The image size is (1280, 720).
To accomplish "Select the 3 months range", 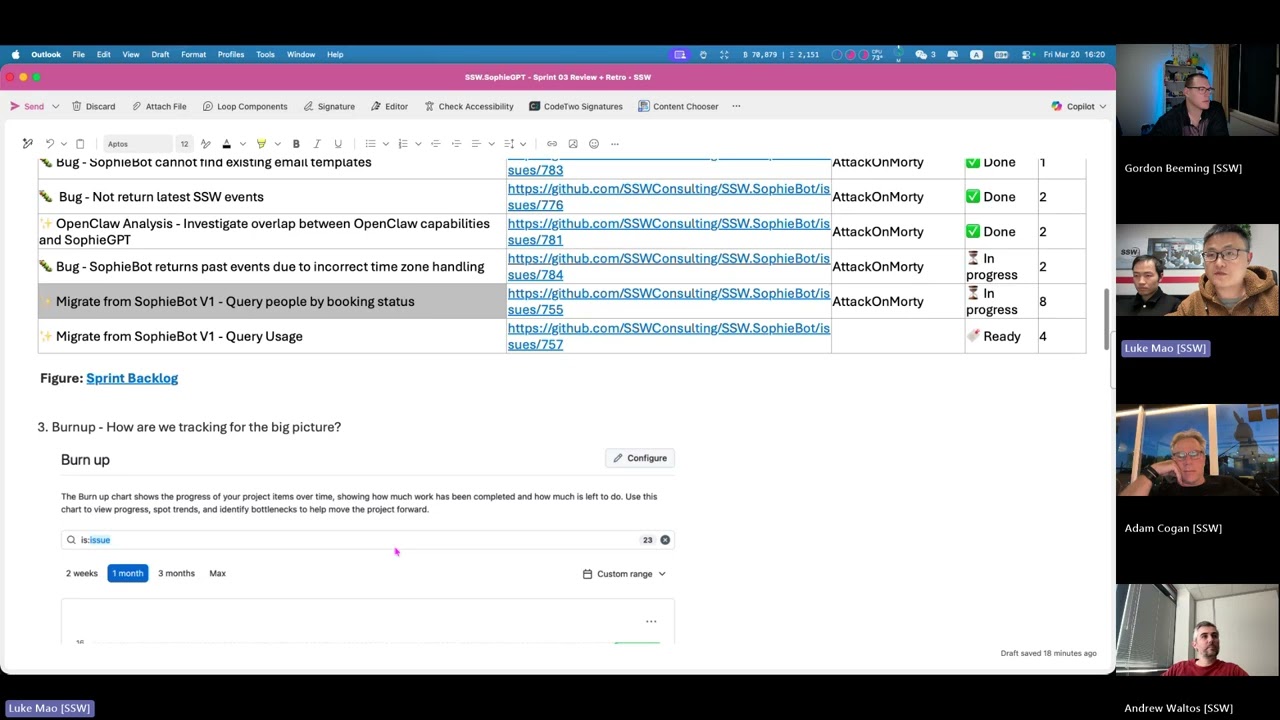I will click(x=176, y=573).
